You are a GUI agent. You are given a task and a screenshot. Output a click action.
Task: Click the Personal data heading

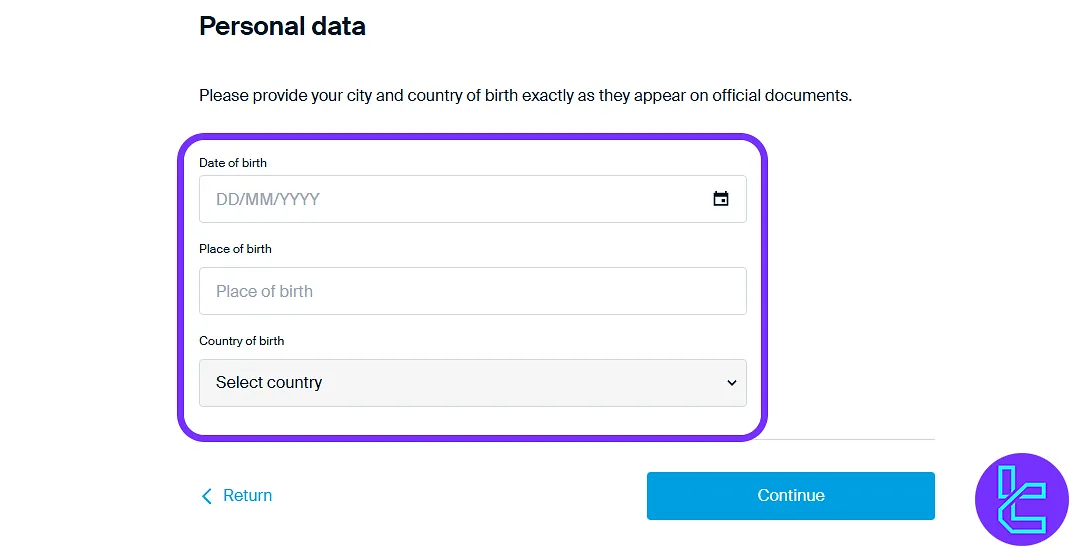click(x=282, y=26)
